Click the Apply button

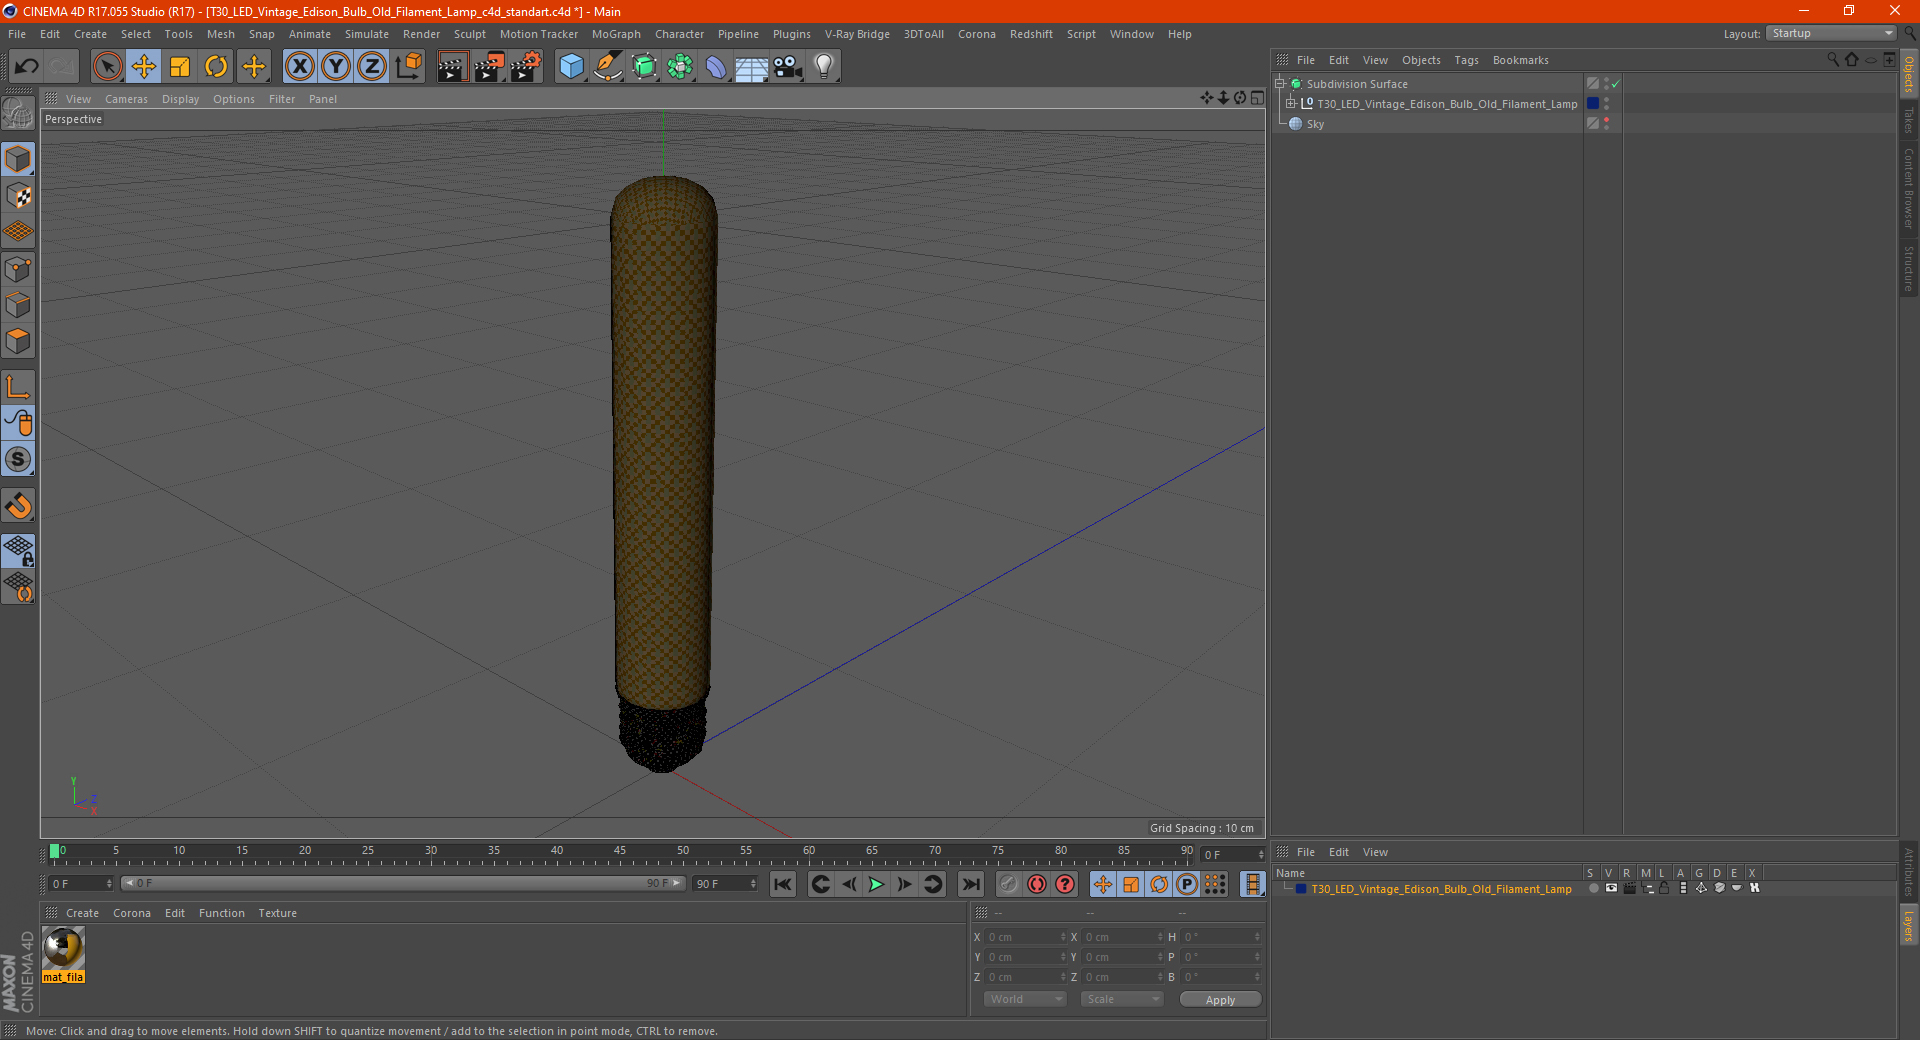(x=1220, y=999)
